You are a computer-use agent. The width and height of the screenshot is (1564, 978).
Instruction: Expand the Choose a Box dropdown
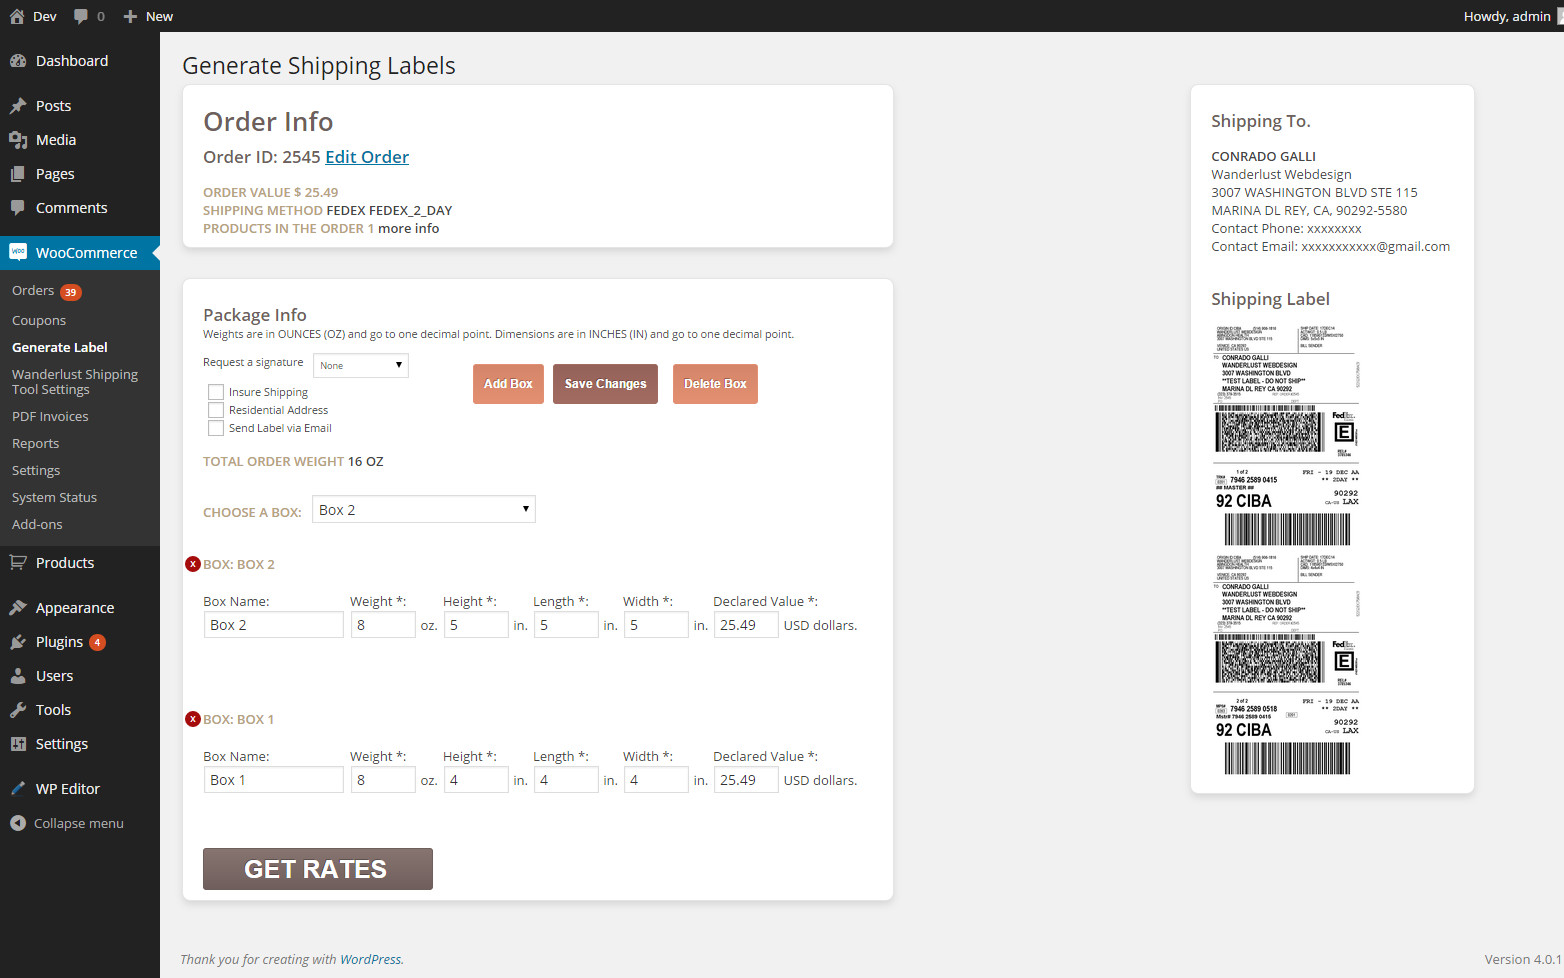[x=424, y=510]
